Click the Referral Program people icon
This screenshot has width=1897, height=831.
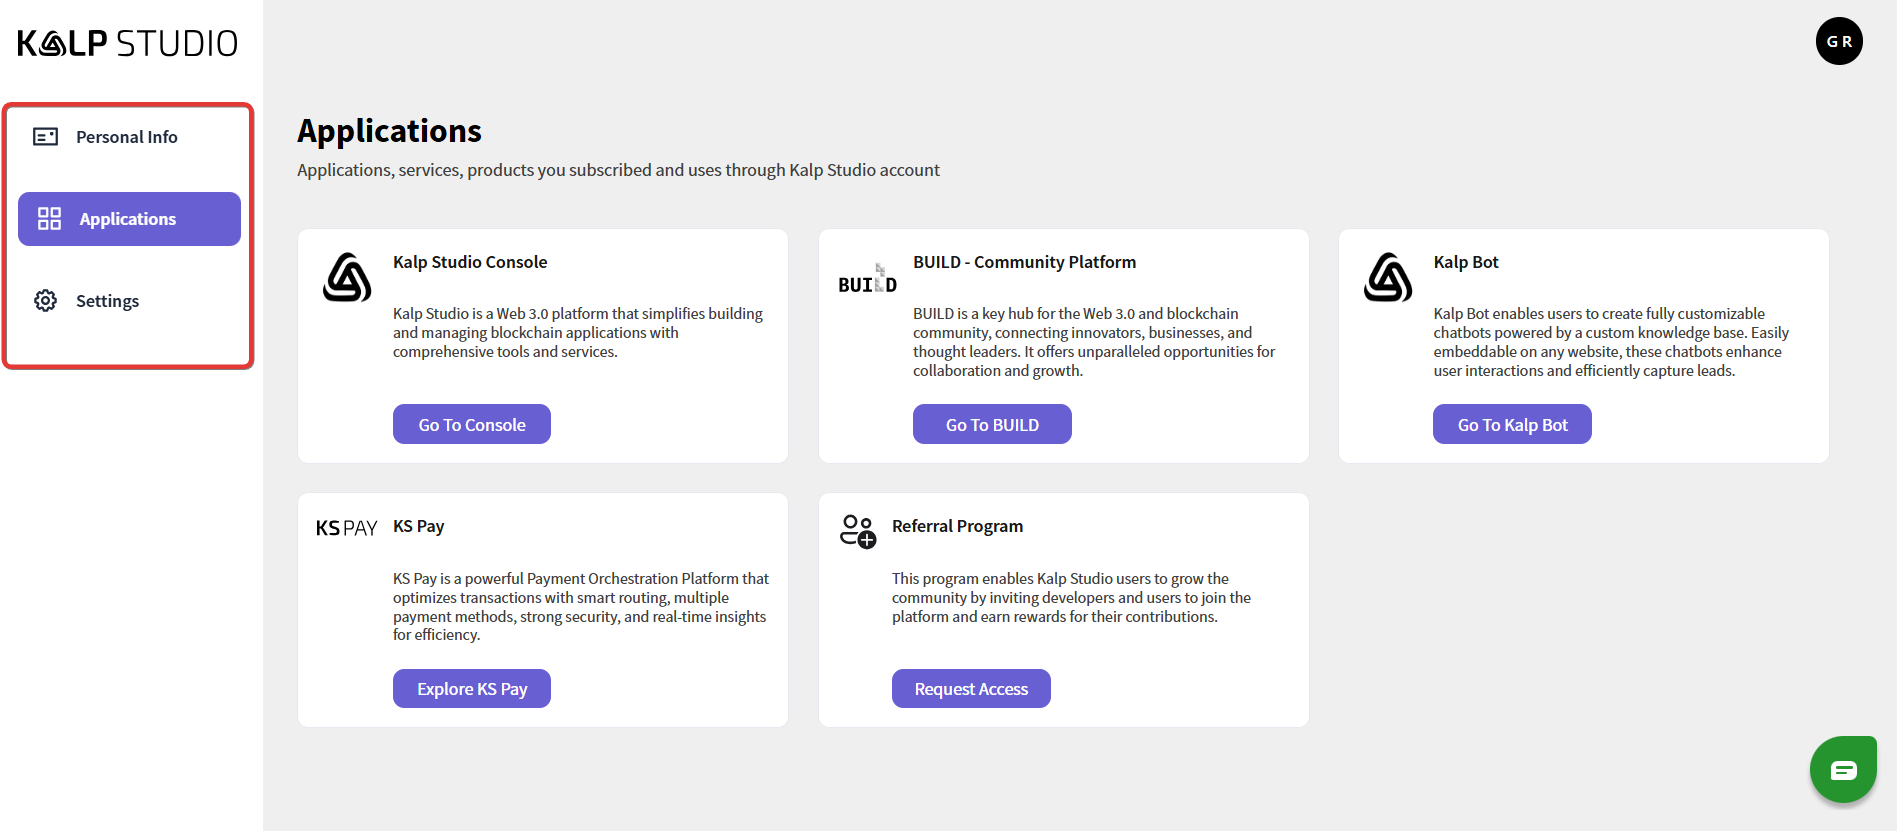click(x=858, y=531)
